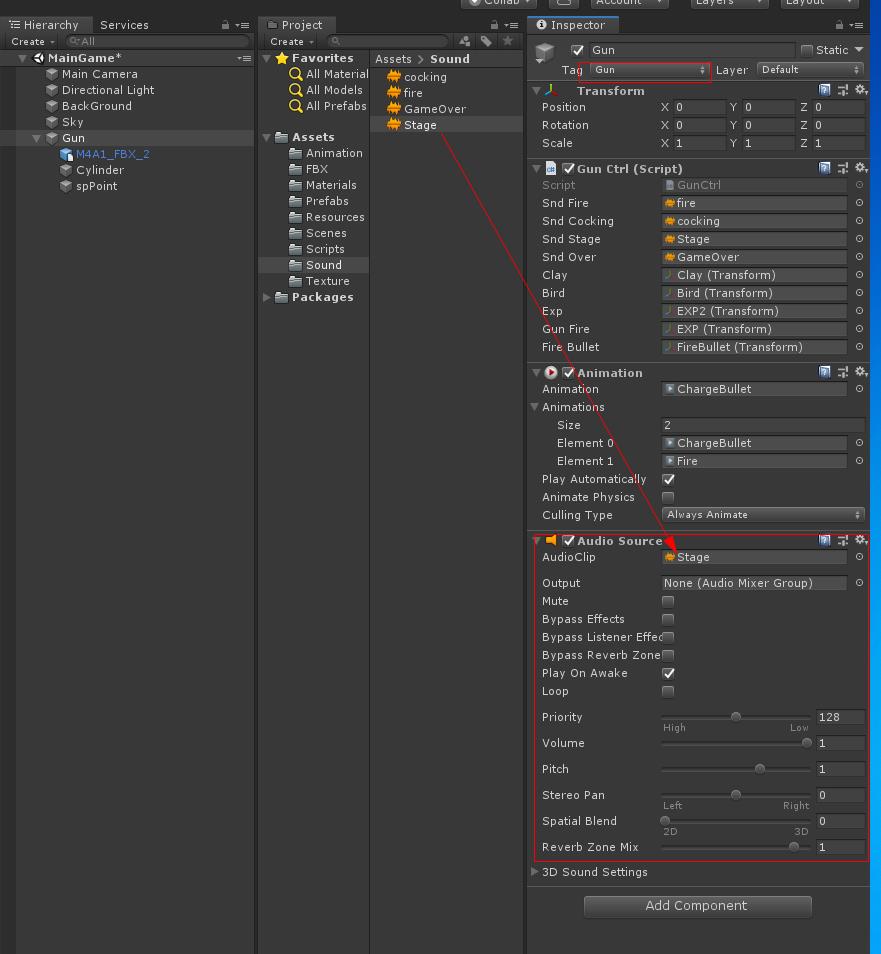
Task: Enable Bypass Effects checkbox
Action: 668,619
